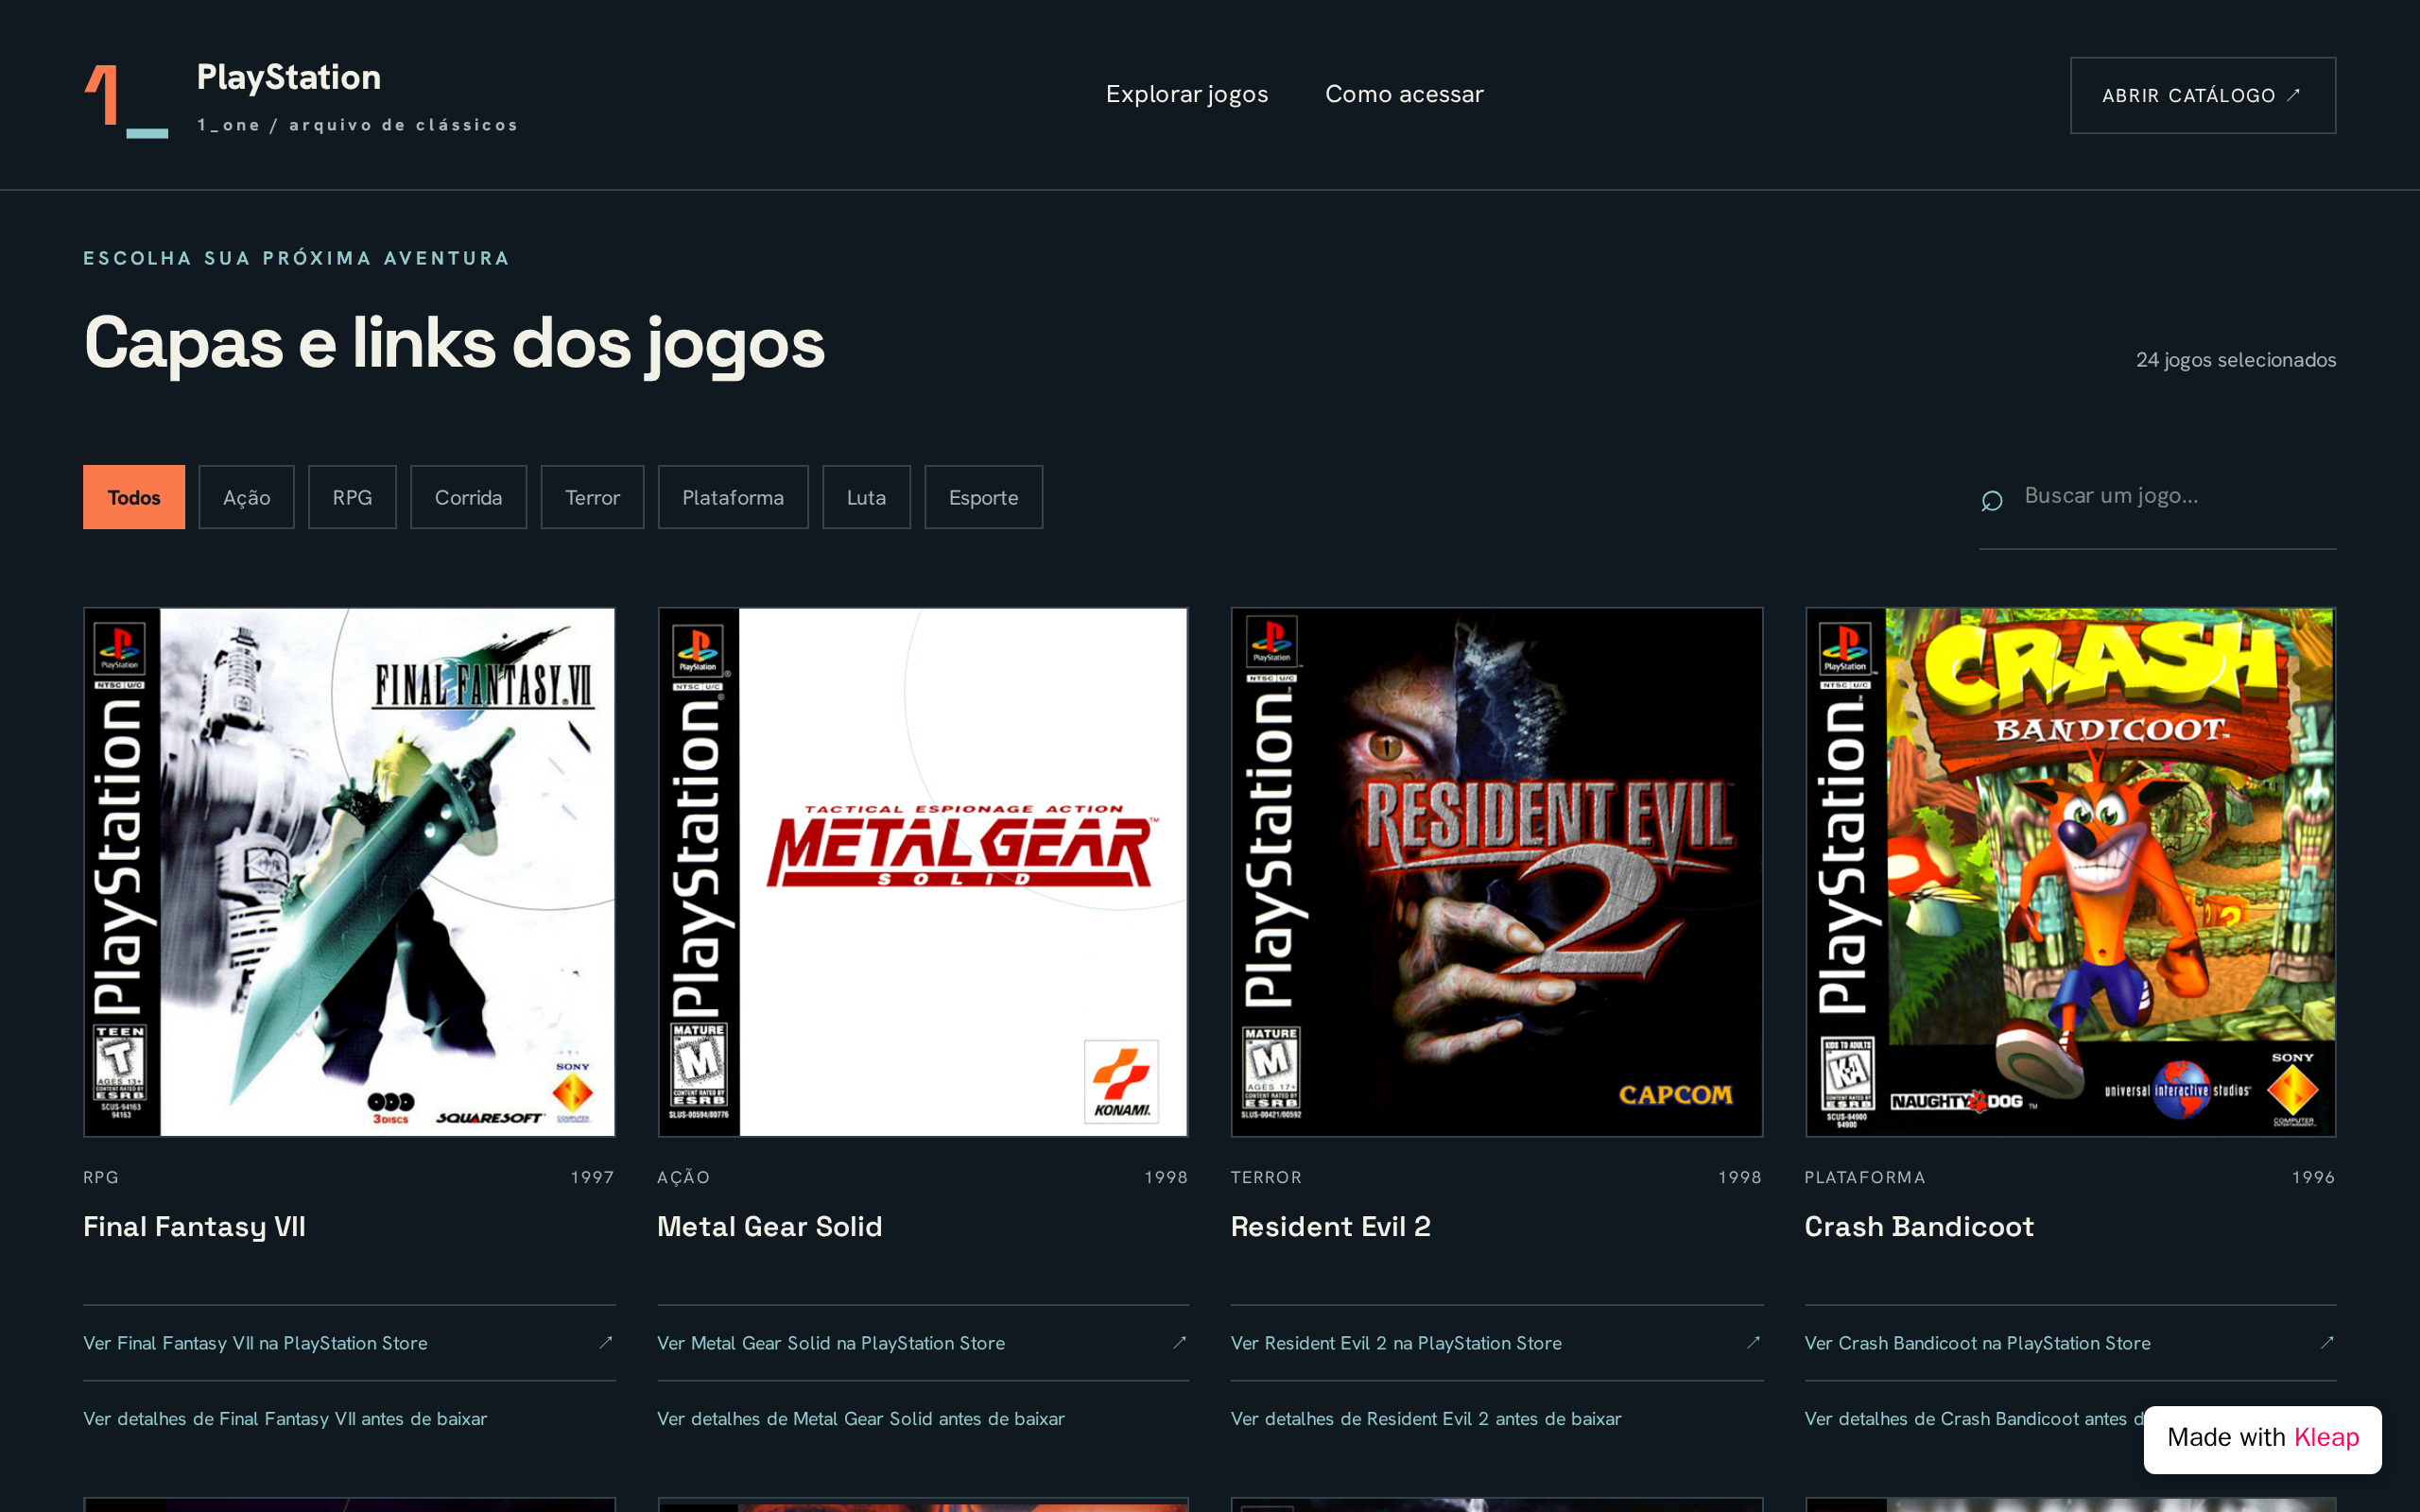Open Ver detalhes de Resident Evil 2 link
The image size is (2420, 1512).
click(1426, 1418)
